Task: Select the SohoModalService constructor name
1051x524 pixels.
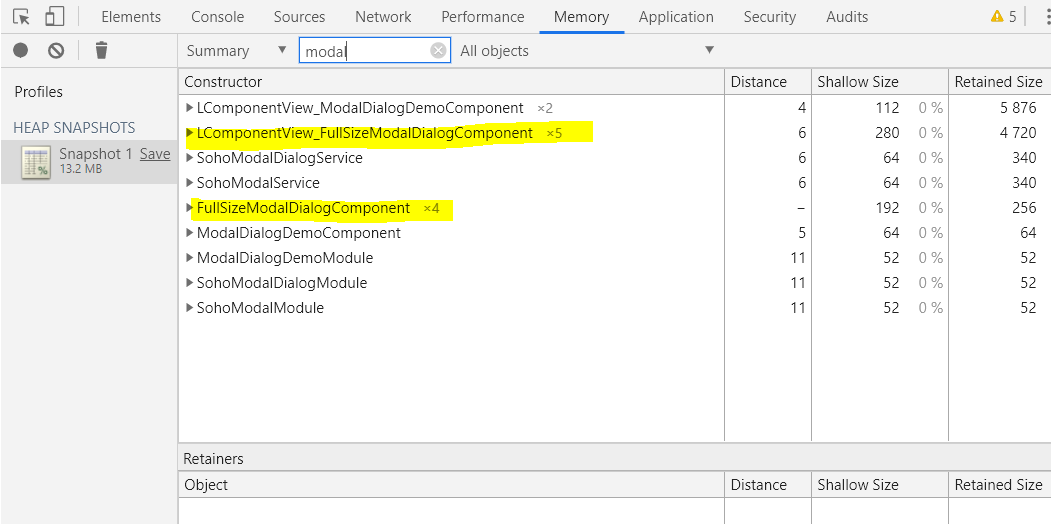Action: coord(258,183)
